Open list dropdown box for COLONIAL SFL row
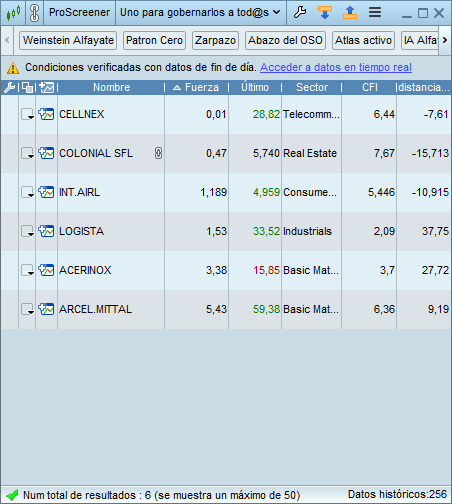Screen dimensions: 452x504 click(28, 153)
